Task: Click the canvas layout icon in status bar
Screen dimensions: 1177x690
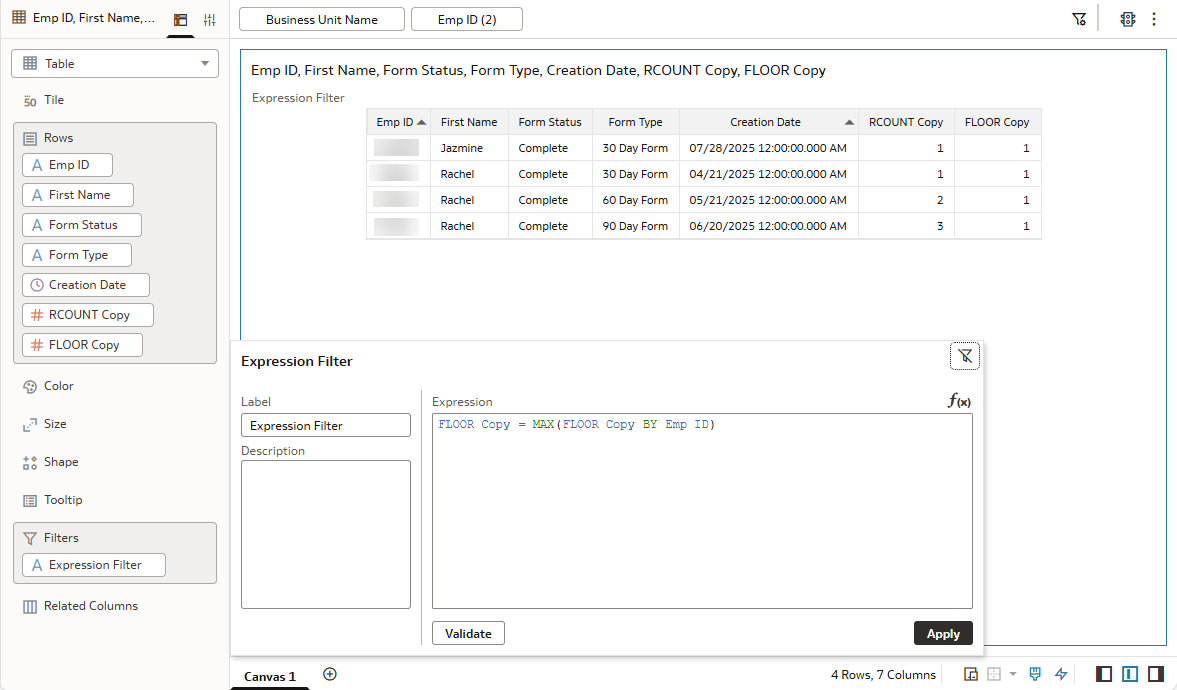Action: [971, 673]
